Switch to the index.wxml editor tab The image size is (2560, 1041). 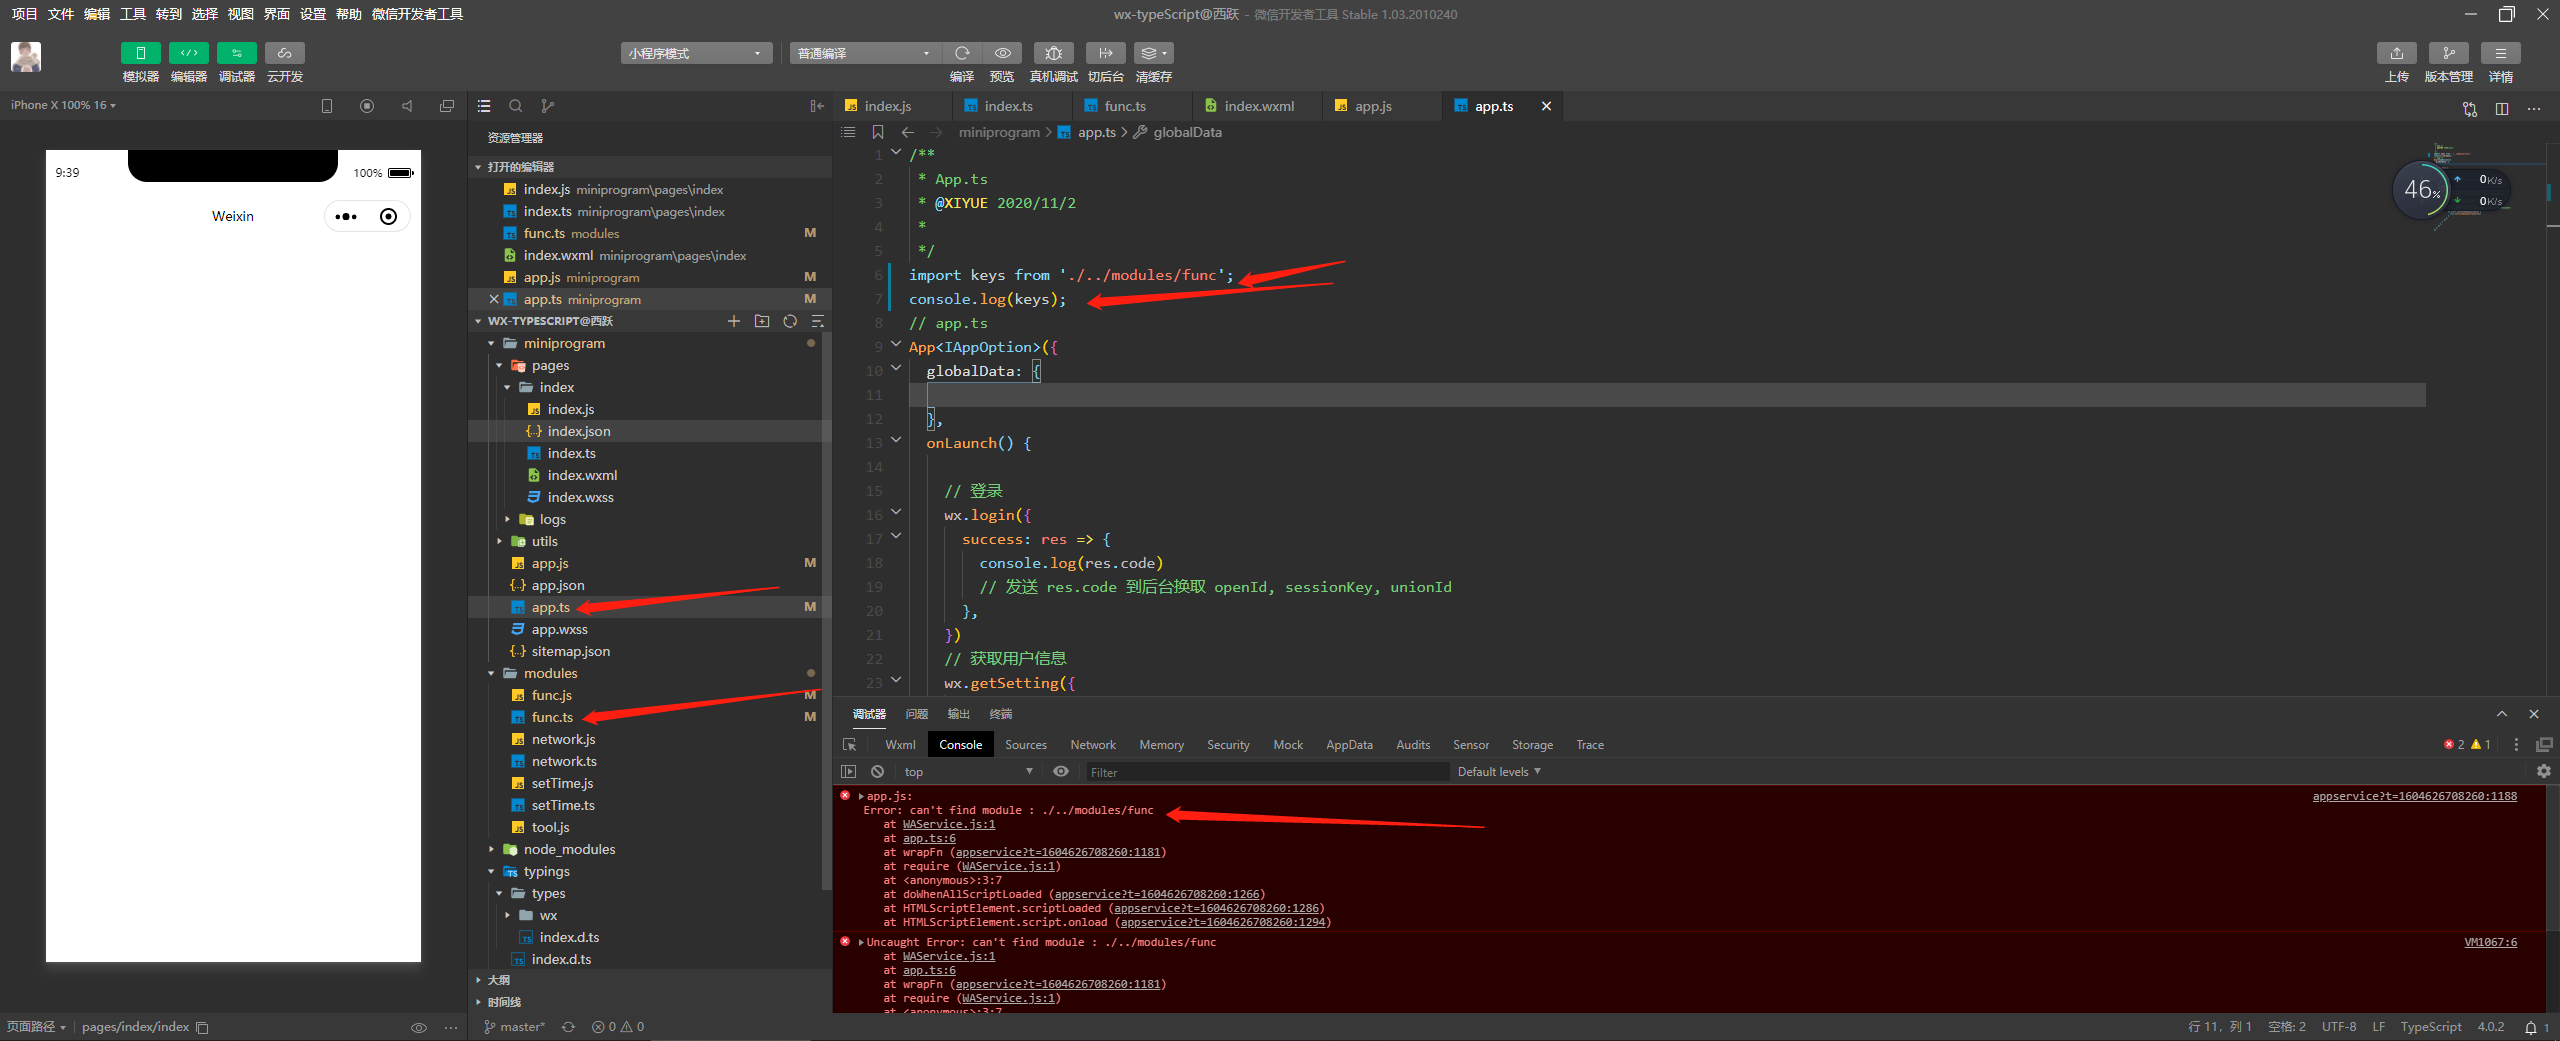pyautogui.click(x=1258, y=106)
